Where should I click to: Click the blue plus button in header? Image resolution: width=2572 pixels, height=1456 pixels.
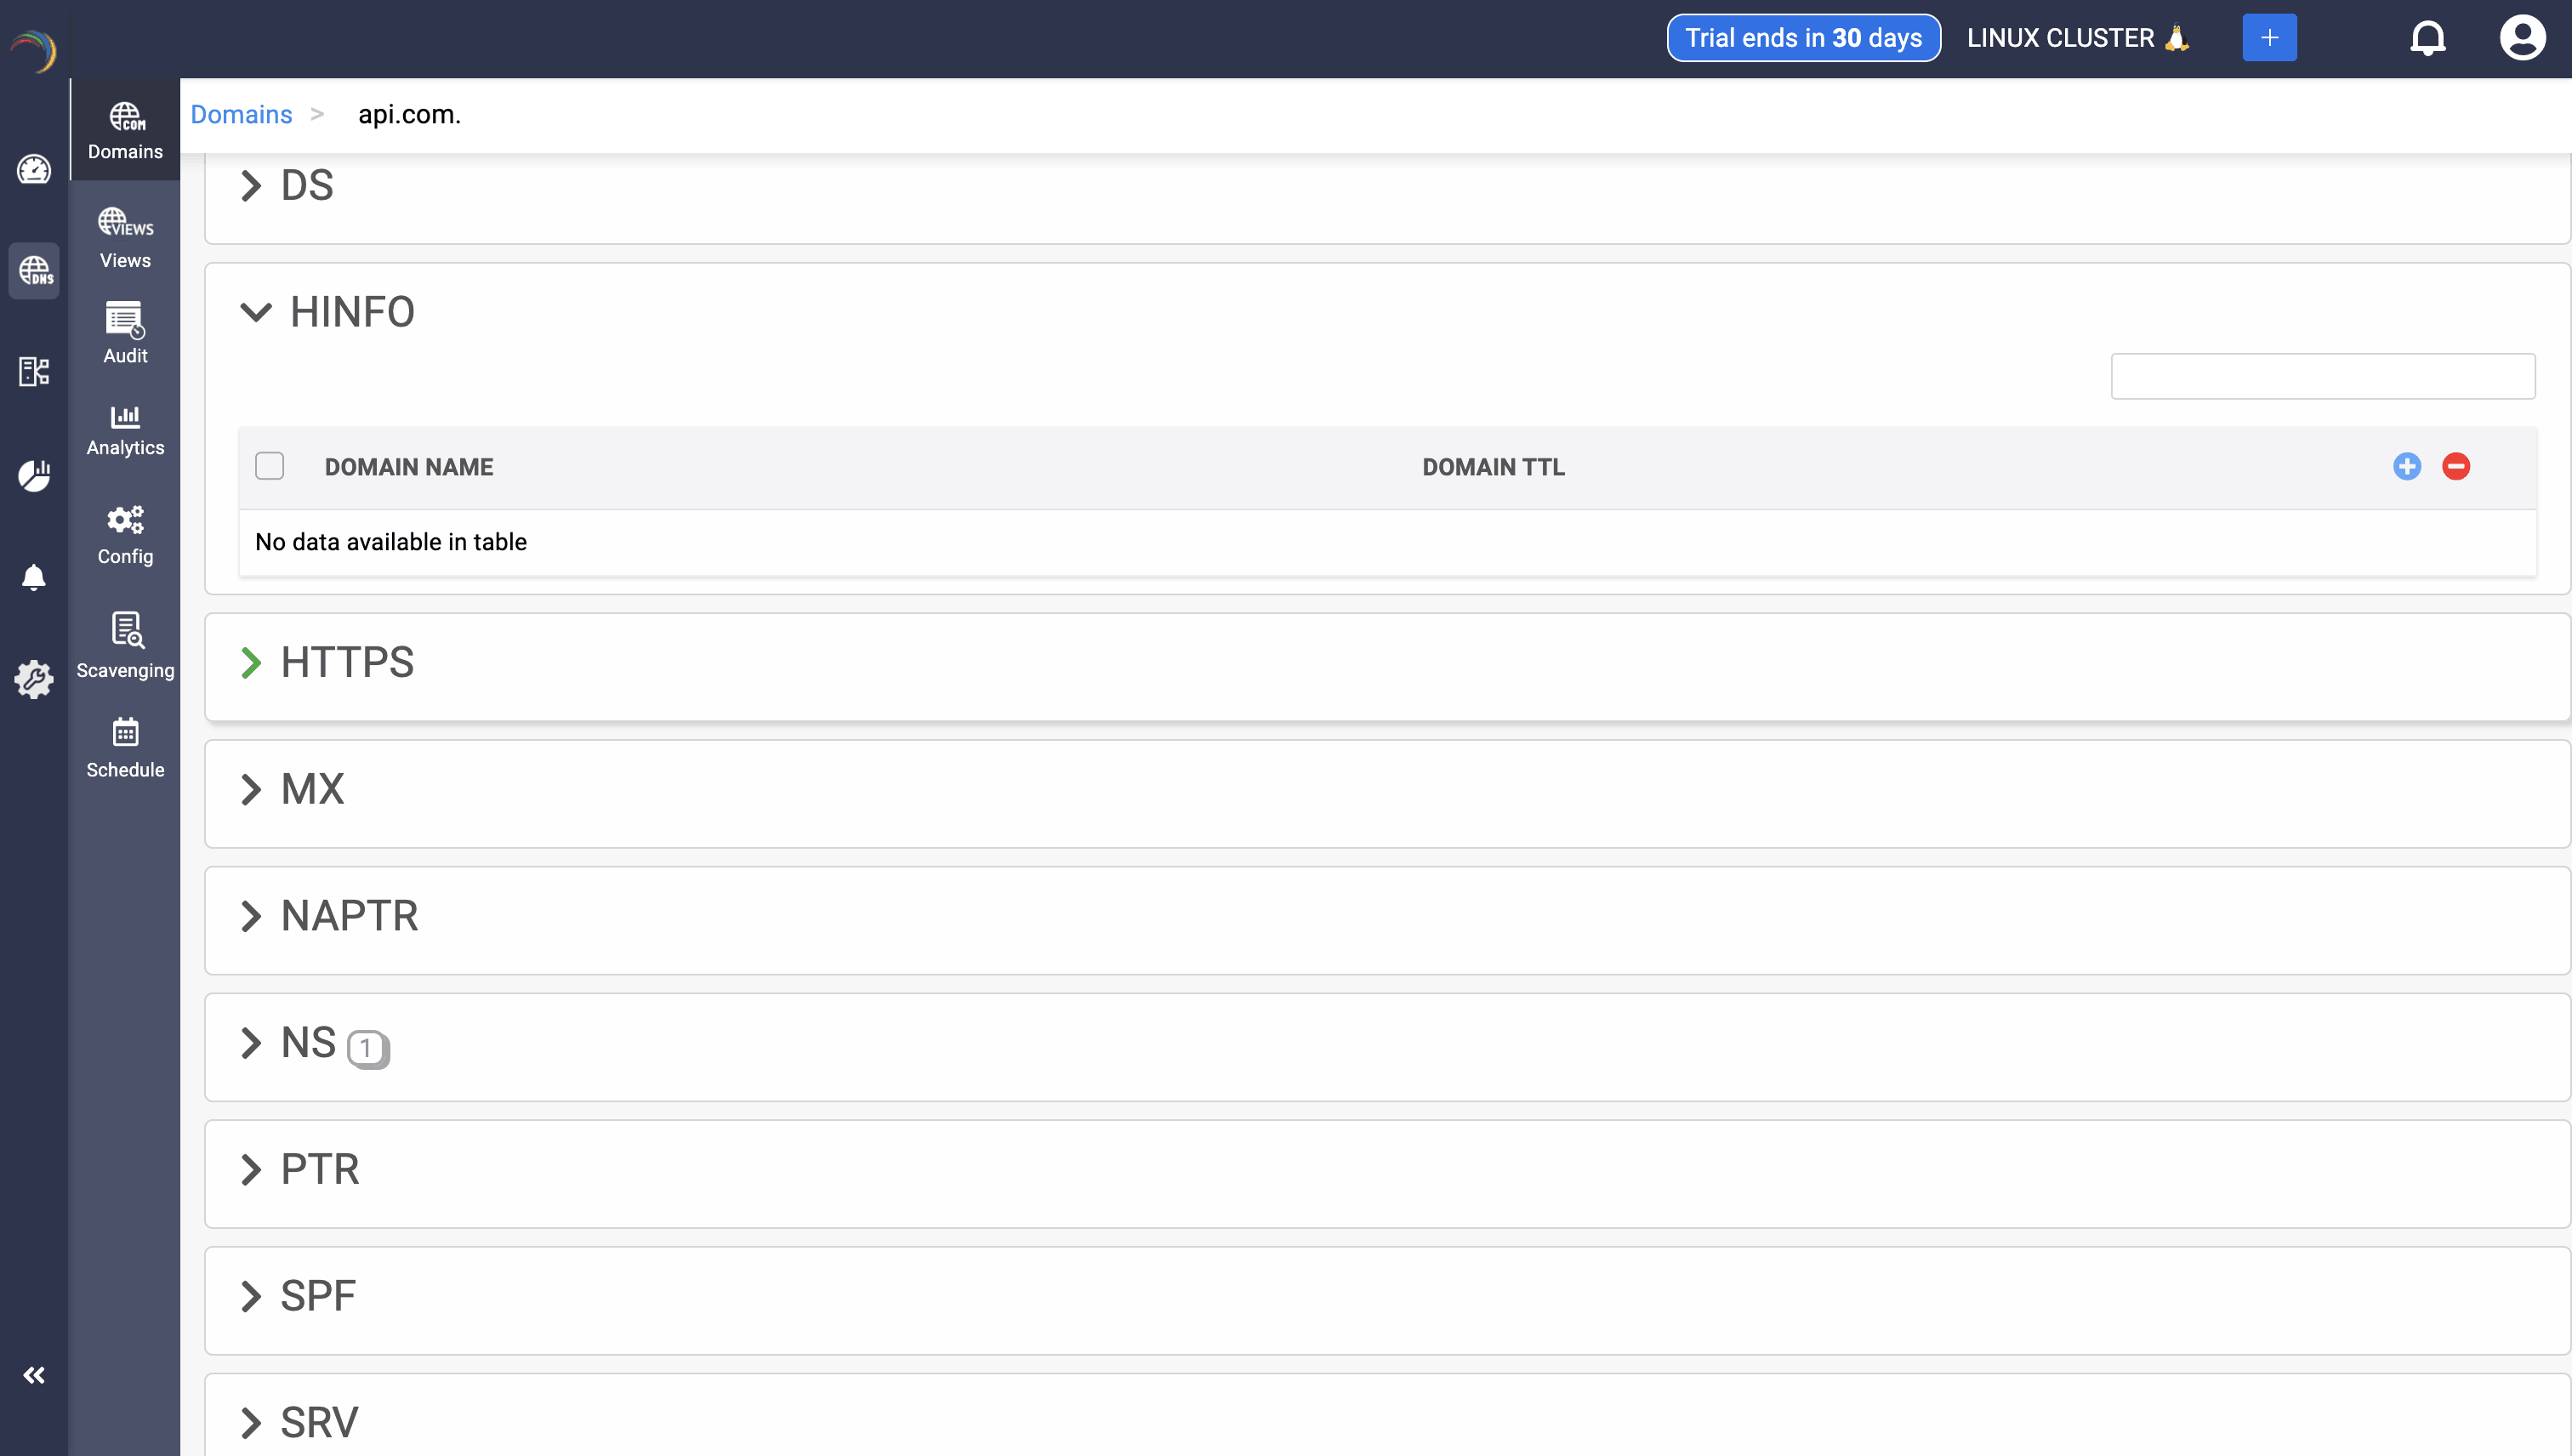coord(2269,38)
